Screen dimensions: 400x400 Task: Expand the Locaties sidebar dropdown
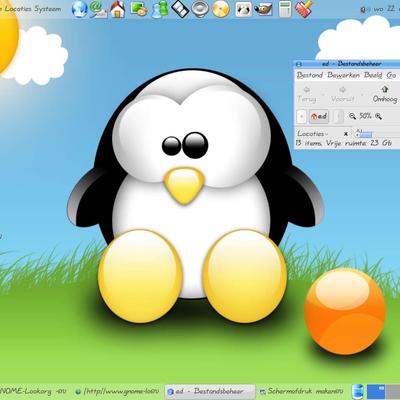(x=313, y=134)
